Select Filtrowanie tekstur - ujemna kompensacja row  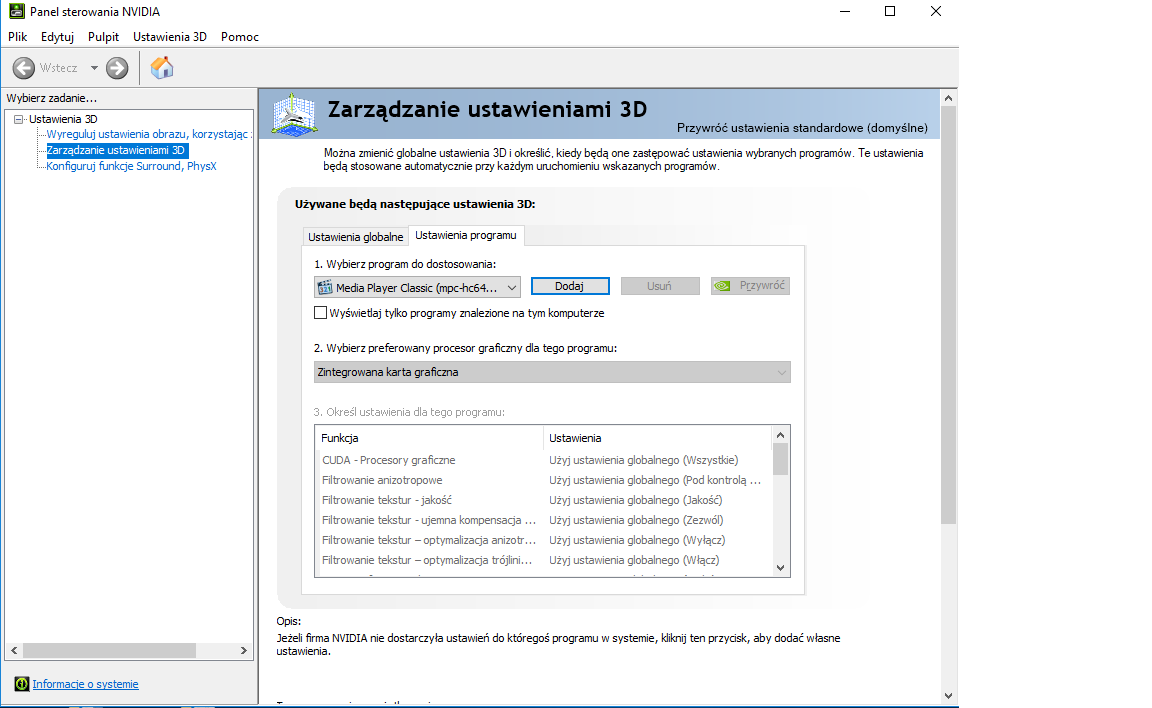coord(544,520)
